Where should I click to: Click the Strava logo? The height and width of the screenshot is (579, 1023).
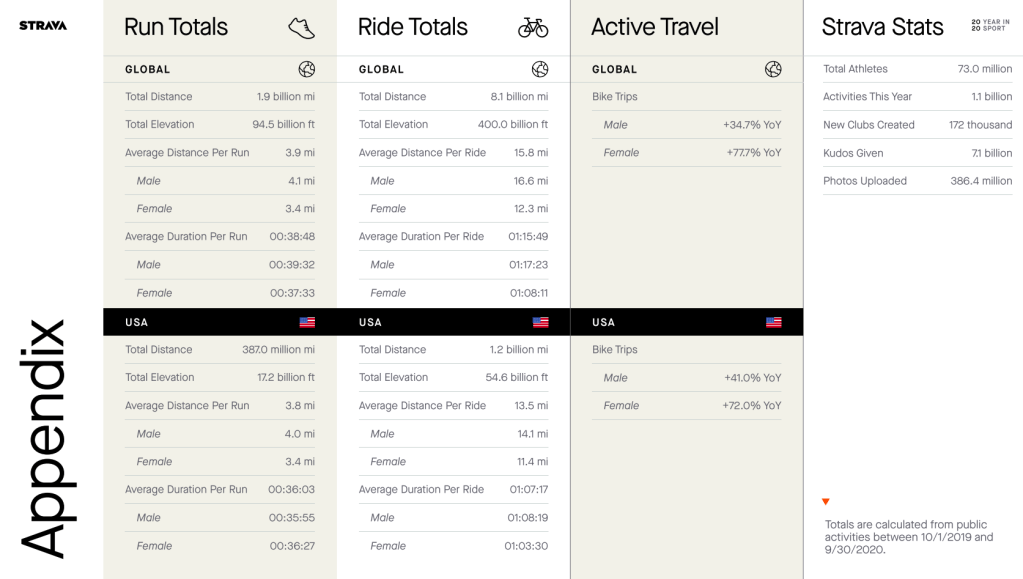point(43,26)
